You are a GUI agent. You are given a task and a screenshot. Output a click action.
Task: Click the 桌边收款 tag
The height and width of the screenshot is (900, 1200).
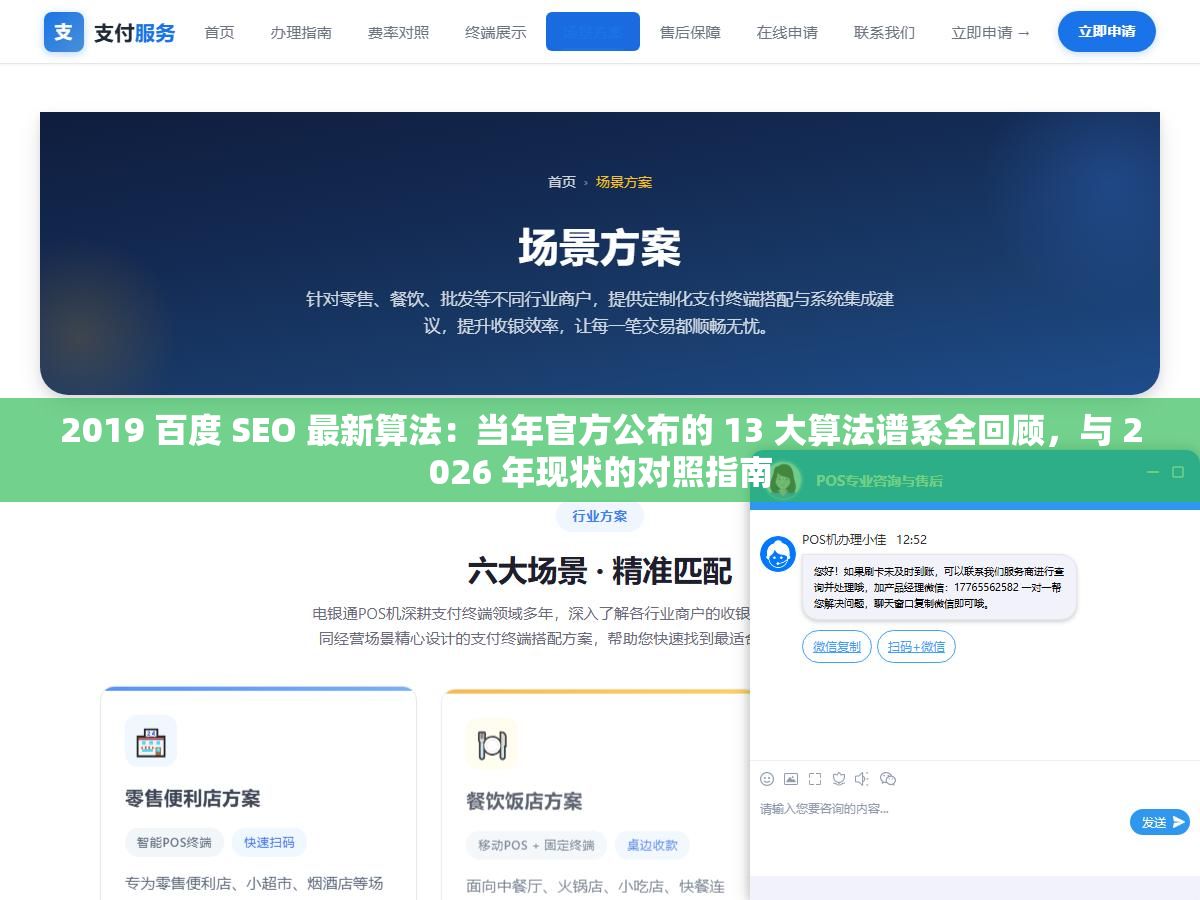coord(652,845)
